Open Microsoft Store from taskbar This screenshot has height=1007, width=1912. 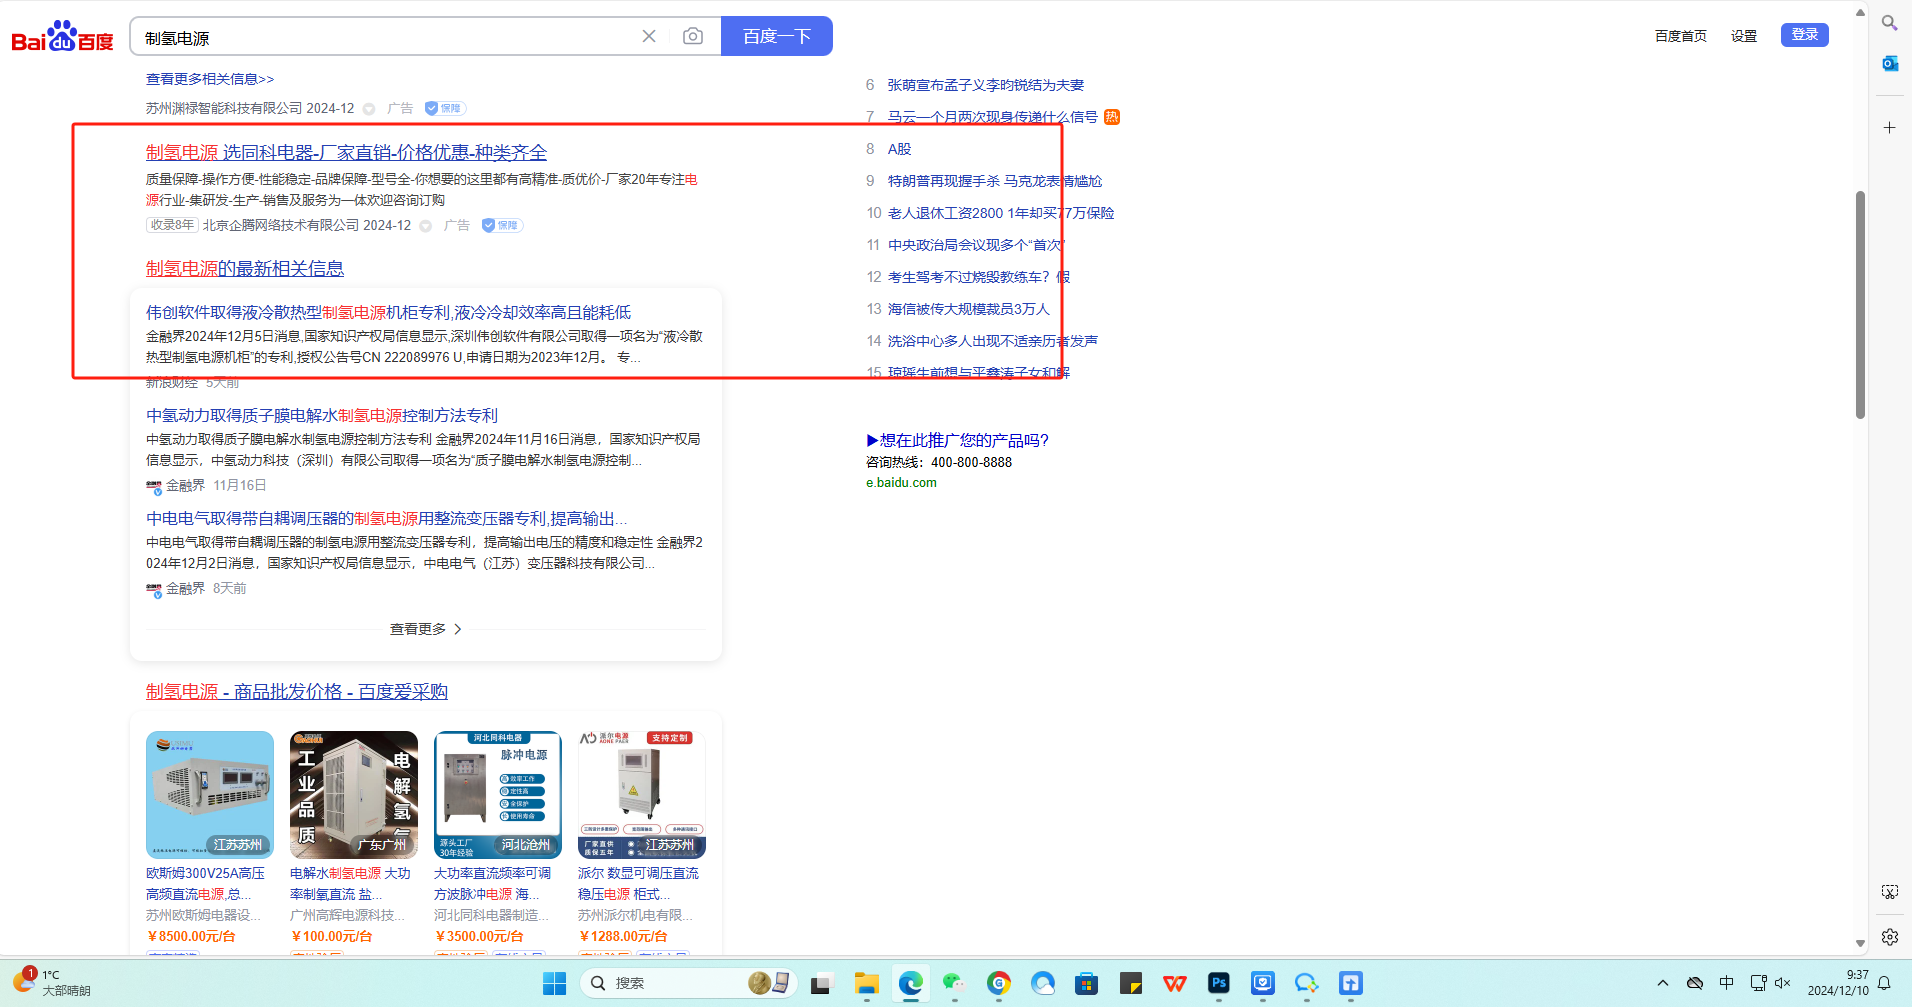pos(1087,983)
